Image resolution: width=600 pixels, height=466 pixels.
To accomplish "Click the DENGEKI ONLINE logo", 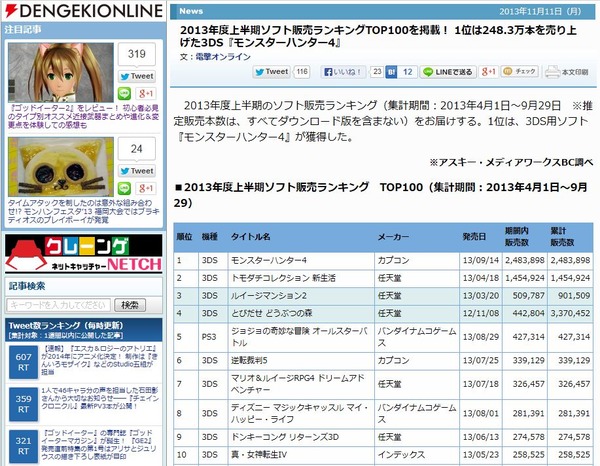I will point(84,11).
